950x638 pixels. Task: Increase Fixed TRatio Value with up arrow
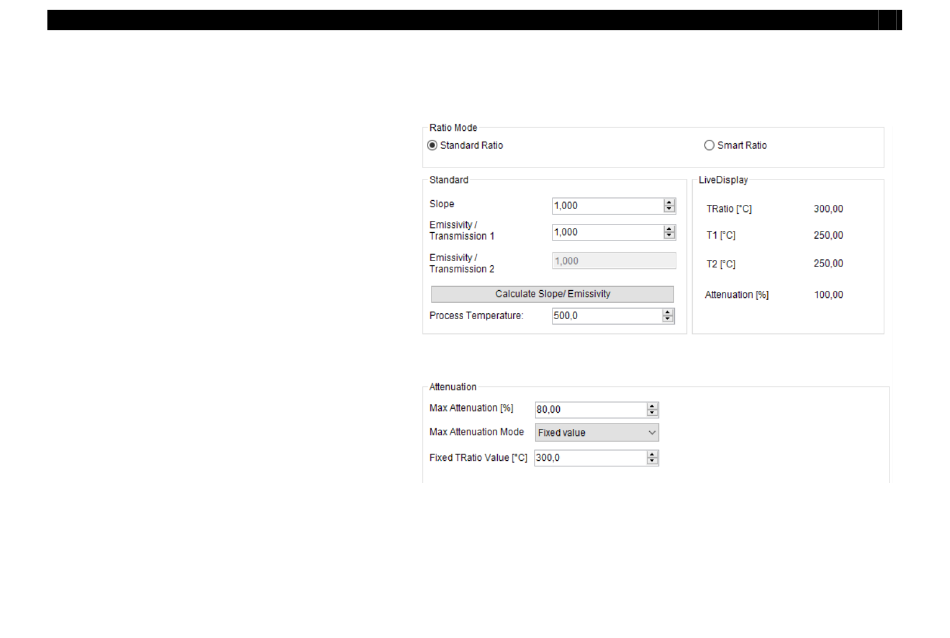click(x=652, y=454)
